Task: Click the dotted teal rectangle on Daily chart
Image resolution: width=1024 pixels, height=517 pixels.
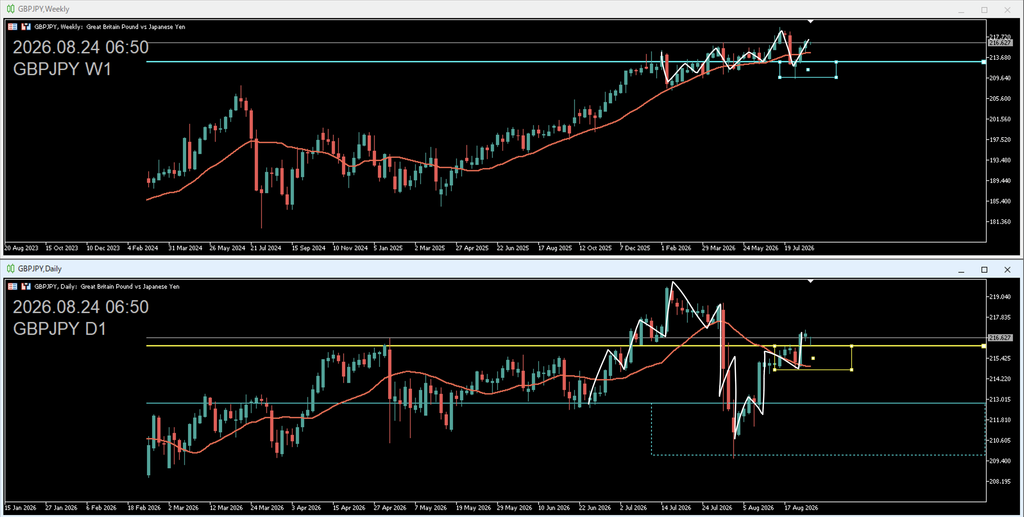Action: pos(818,429)
